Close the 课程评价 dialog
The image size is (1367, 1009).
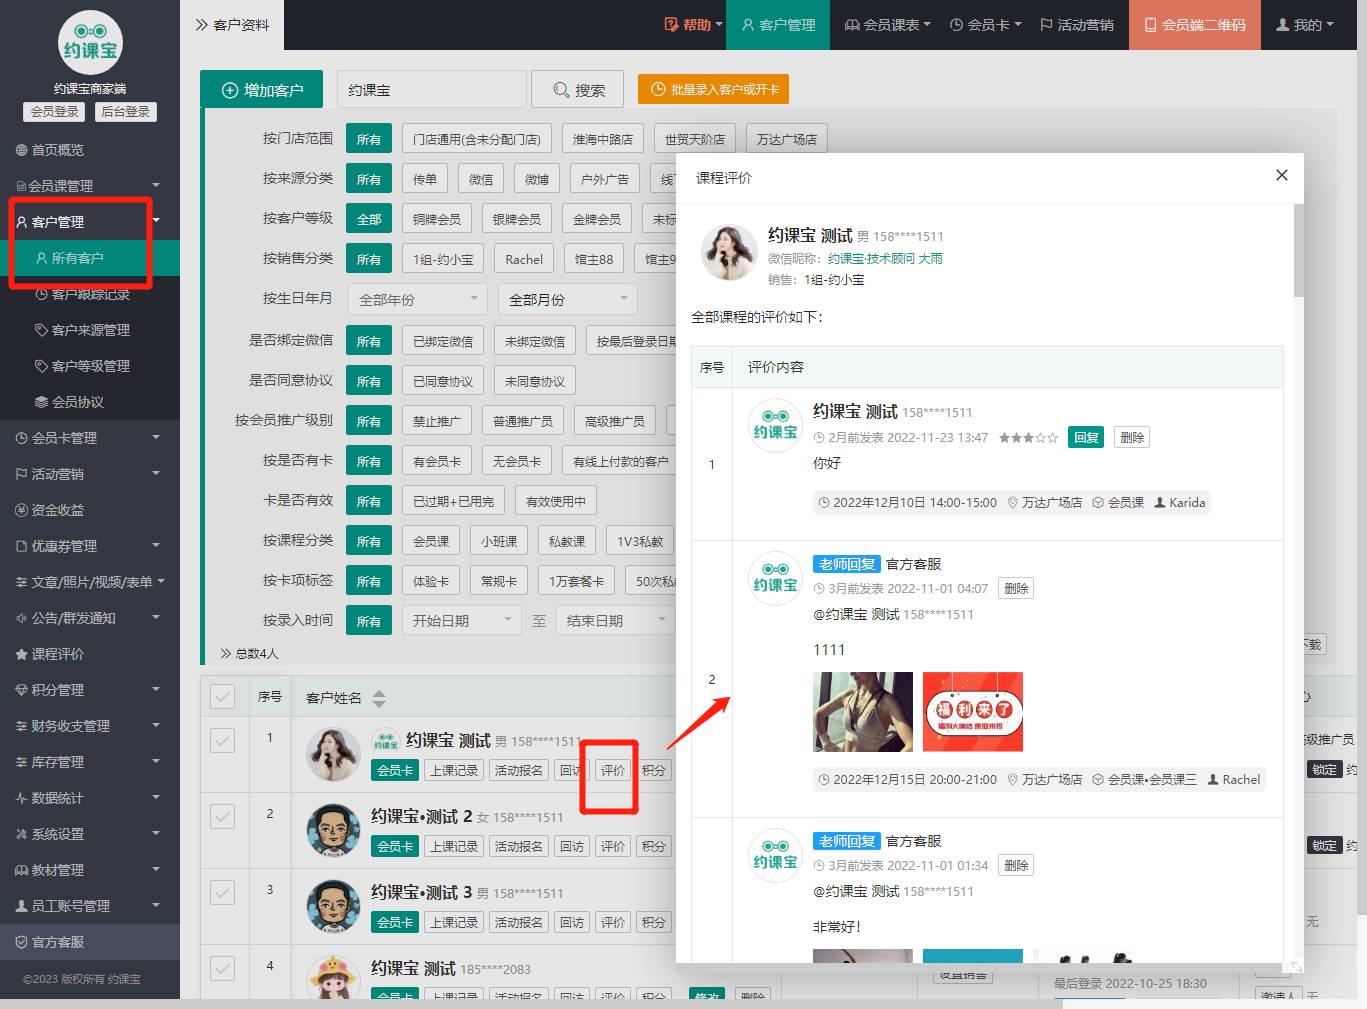(1282, 175)
